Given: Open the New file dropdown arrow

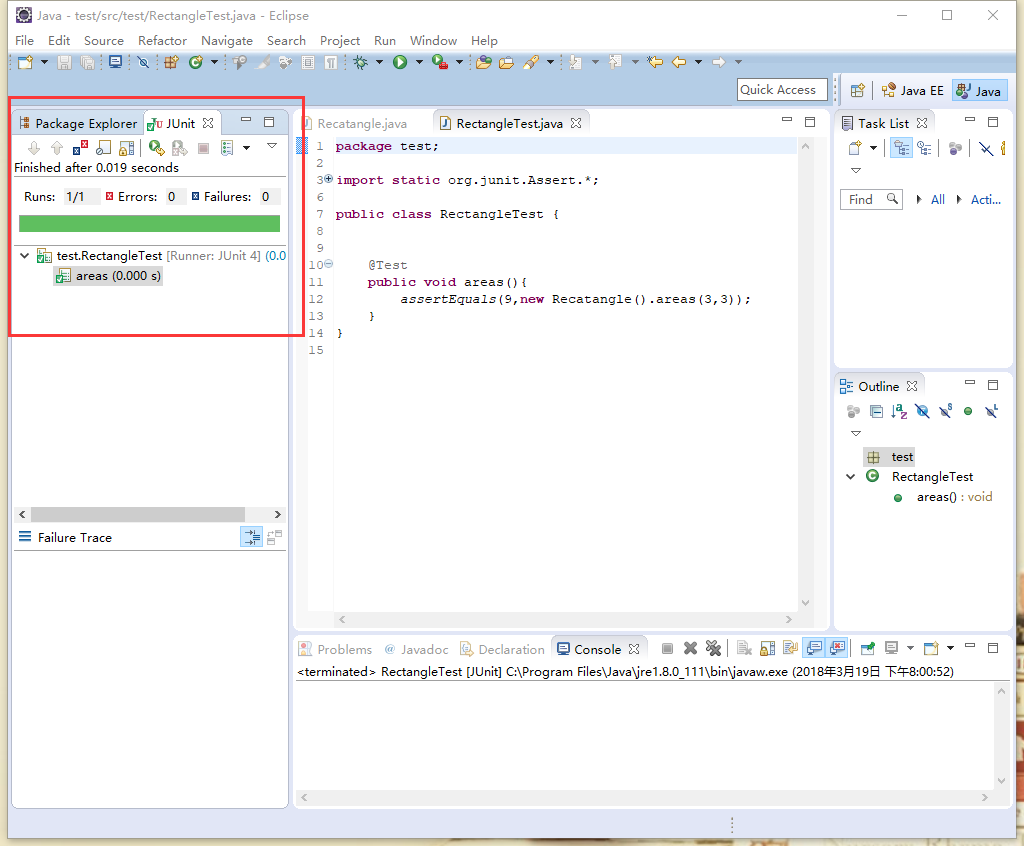Looking at the screenshot, I should click(44, 62).
